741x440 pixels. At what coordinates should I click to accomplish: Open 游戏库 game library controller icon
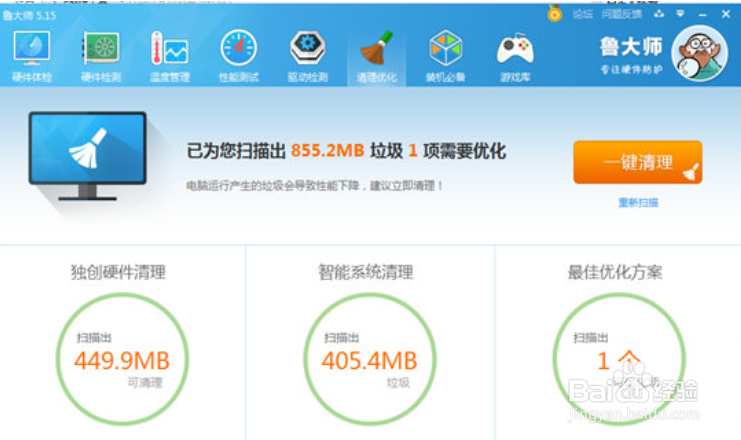coord(515,56)
